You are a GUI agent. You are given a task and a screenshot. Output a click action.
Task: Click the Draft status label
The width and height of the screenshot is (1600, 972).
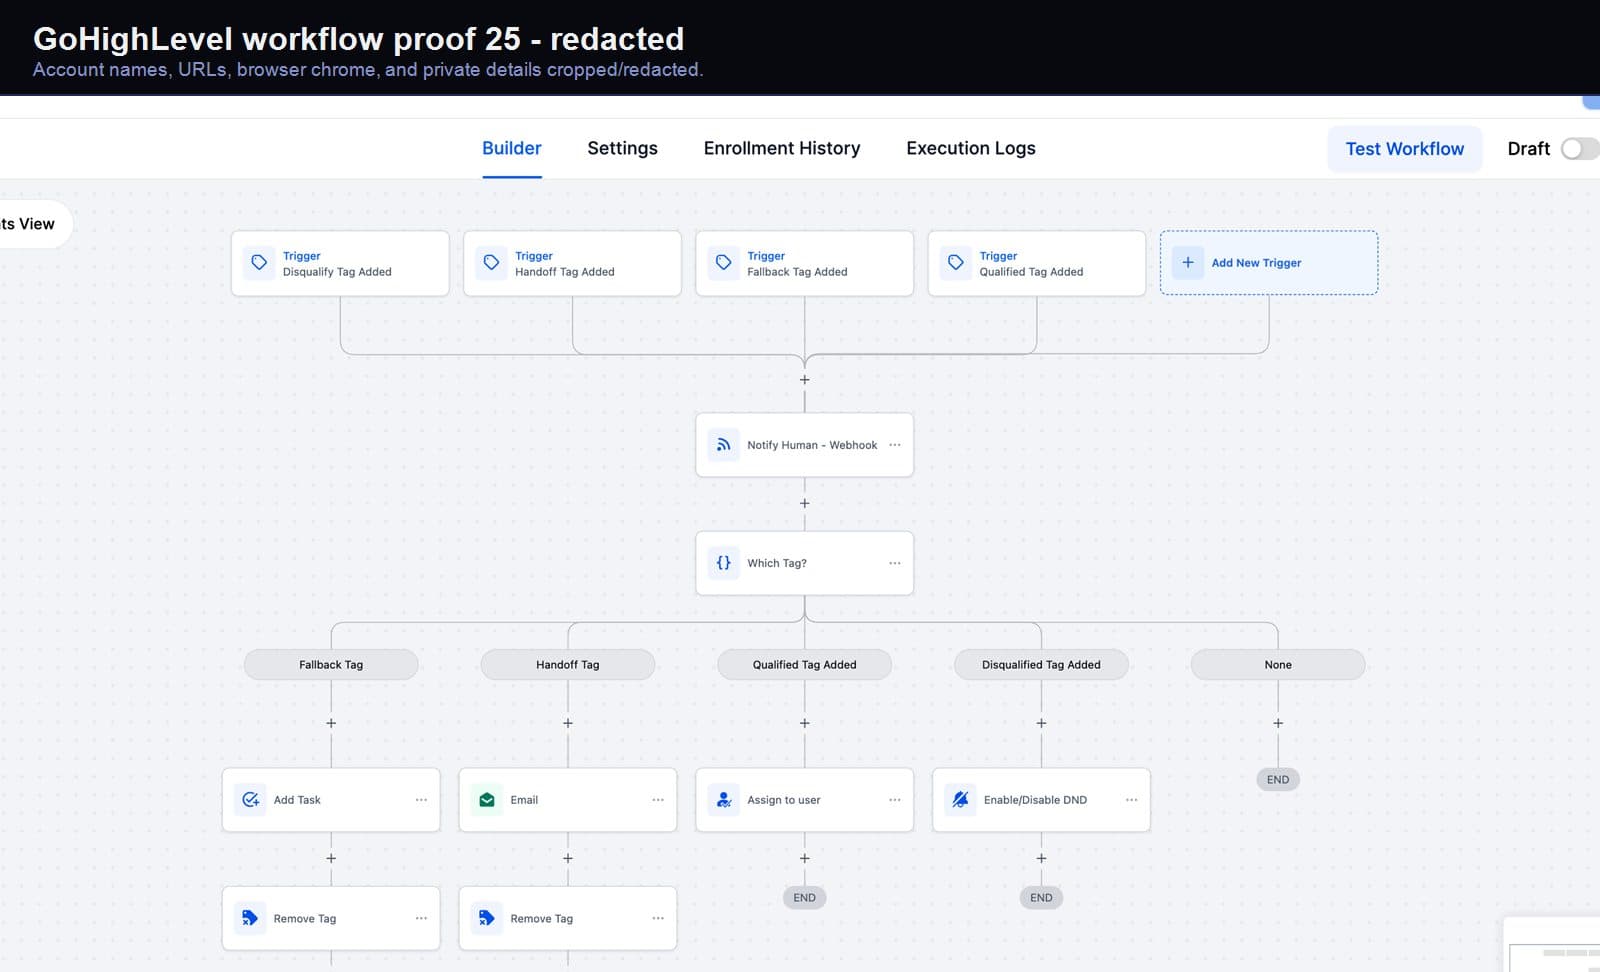(1528, 149)
